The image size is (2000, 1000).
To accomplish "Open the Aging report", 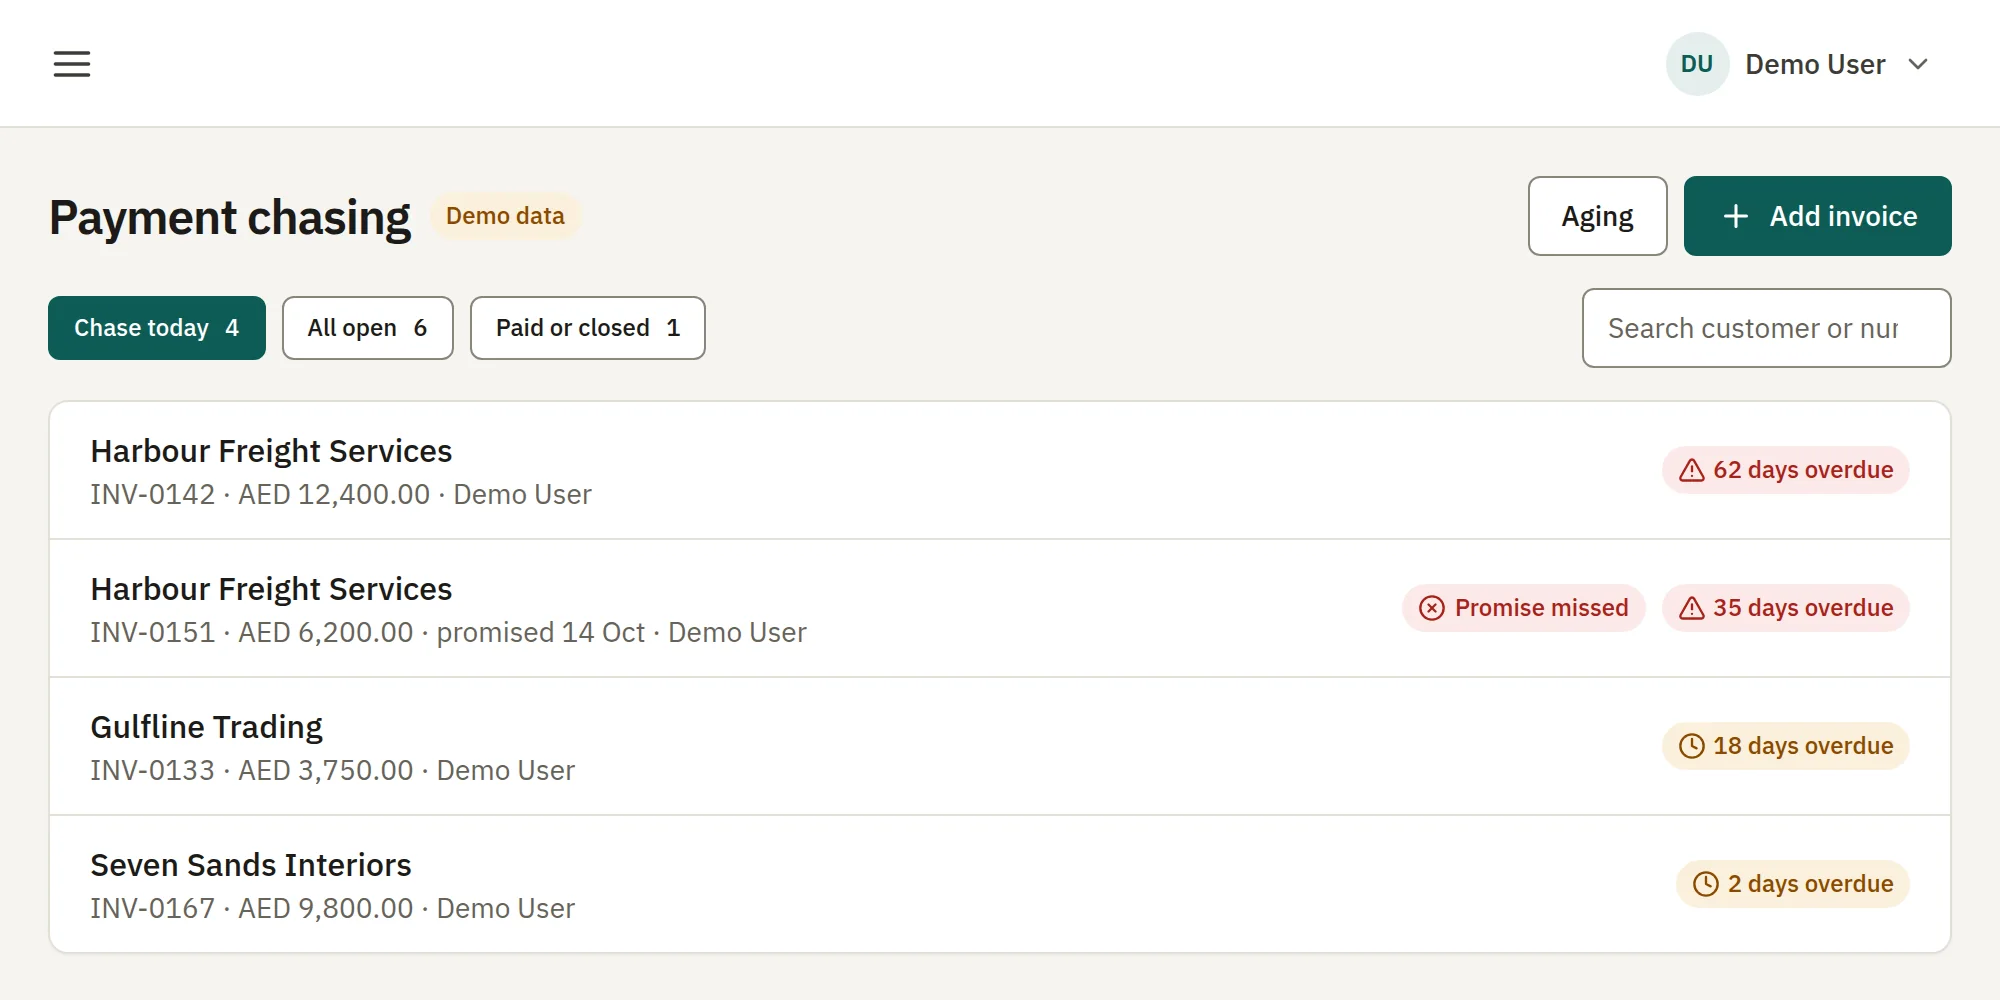I will coord(1597,216).
